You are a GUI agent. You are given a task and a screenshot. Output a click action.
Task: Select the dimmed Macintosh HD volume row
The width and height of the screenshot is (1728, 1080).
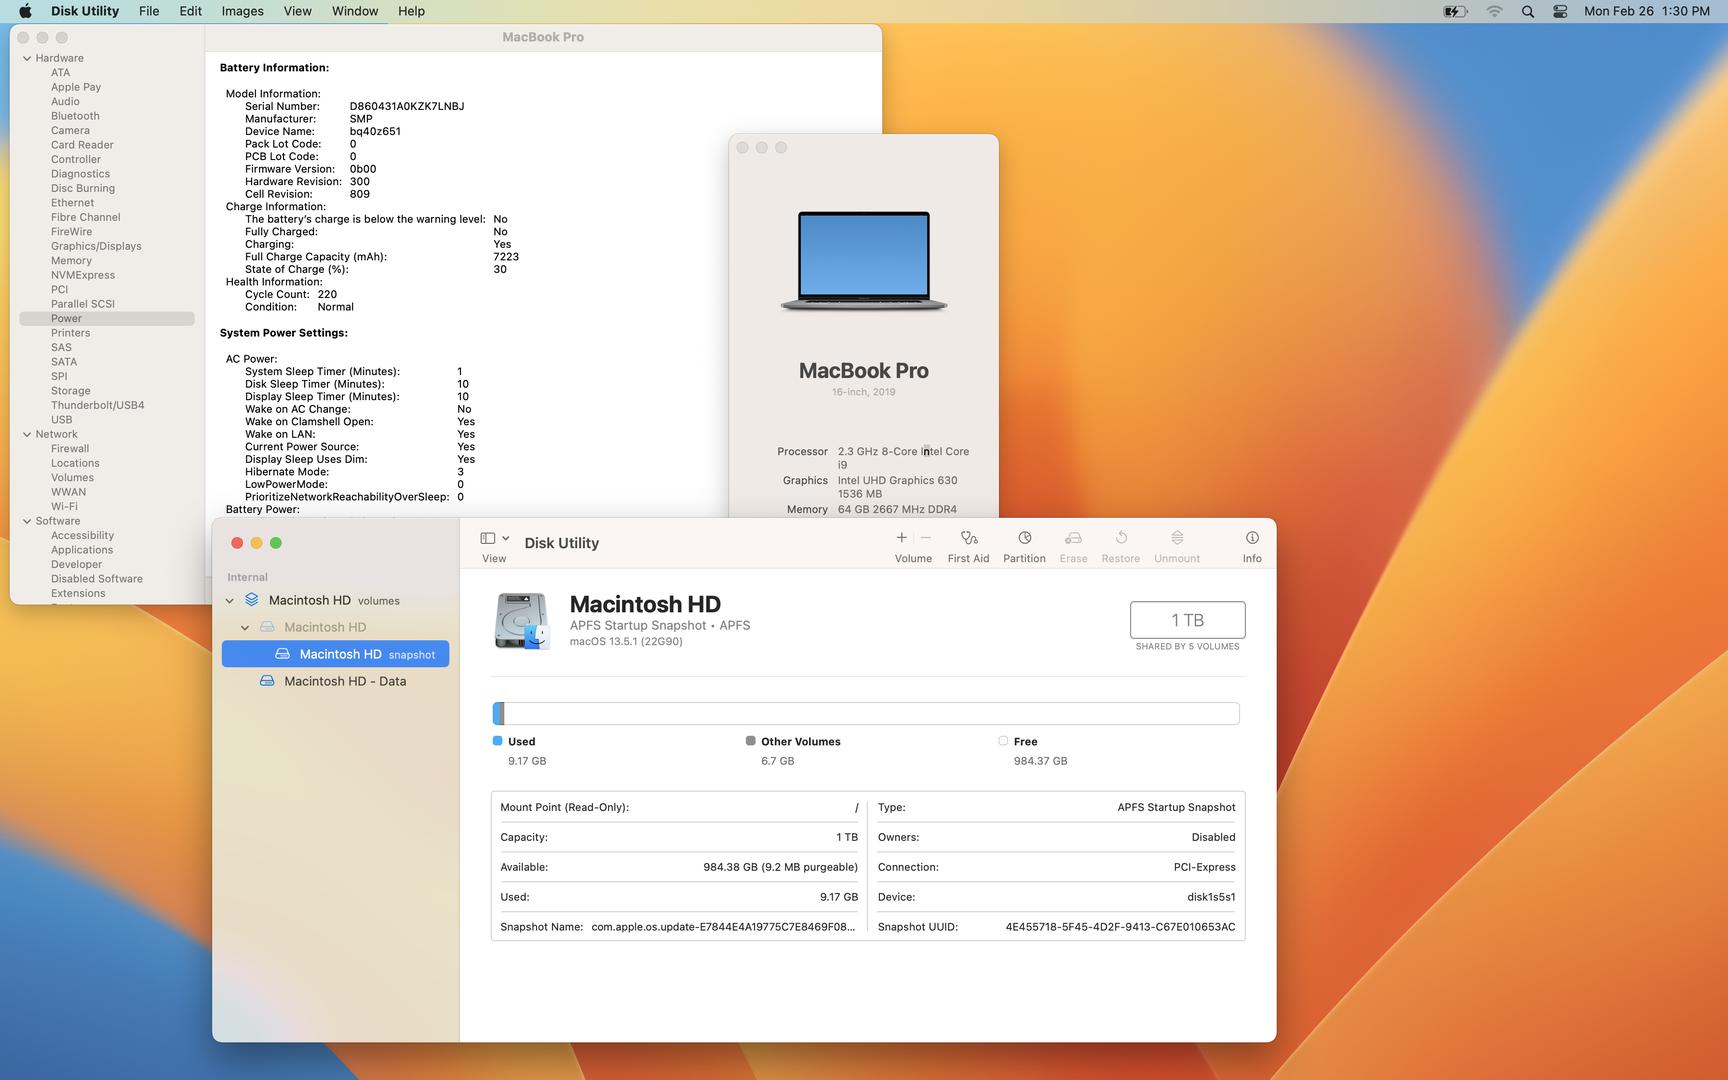(x=335, y=627)
